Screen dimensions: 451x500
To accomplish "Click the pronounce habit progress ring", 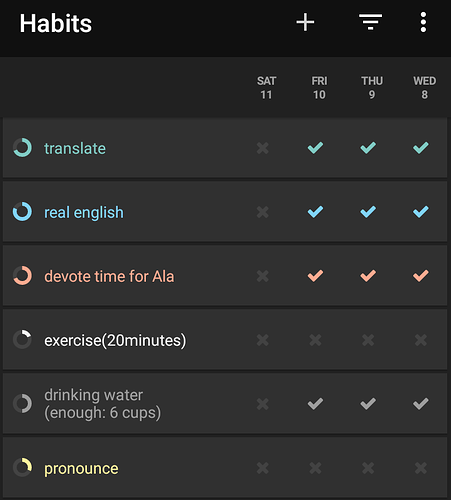I will point(22,468).
